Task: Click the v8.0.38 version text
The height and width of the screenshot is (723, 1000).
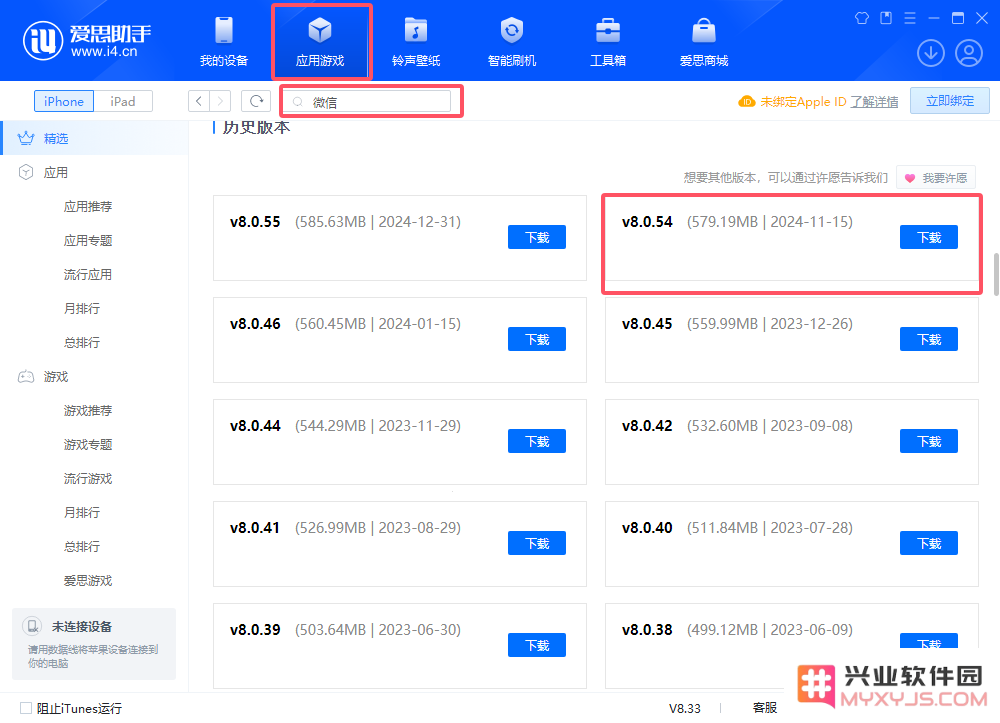Action: 647,630
